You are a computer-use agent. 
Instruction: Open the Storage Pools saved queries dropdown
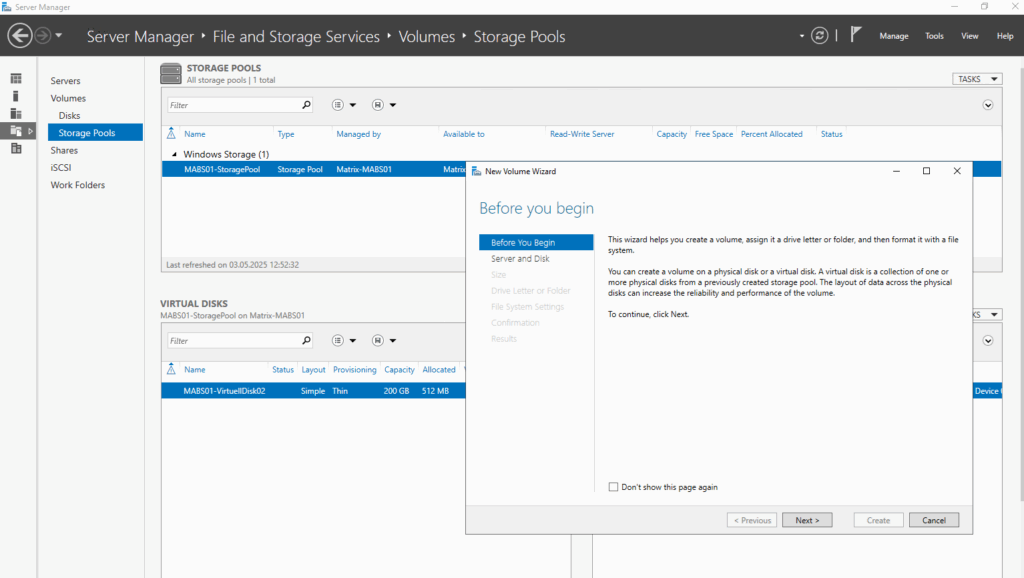pyautogui.click(x=384, y=104)
